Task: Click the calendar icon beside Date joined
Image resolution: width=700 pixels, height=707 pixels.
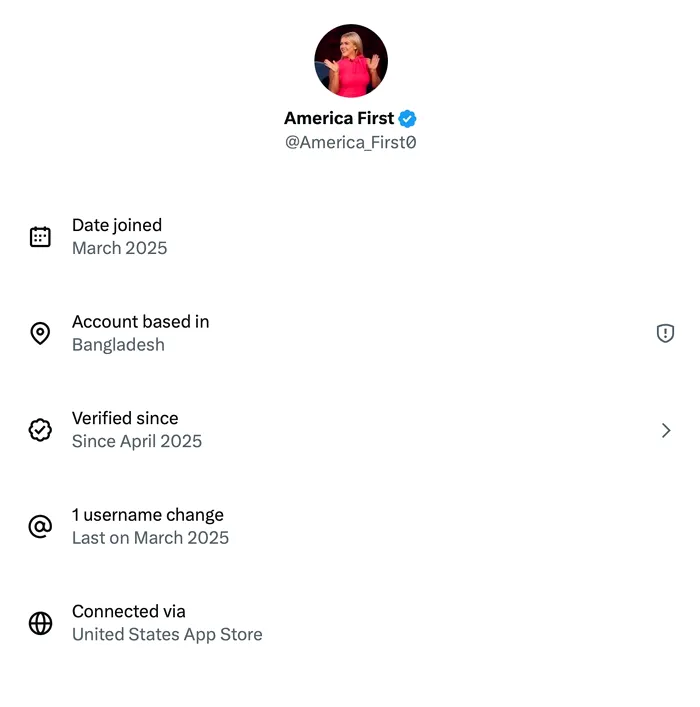Action: tap(40, 237)
